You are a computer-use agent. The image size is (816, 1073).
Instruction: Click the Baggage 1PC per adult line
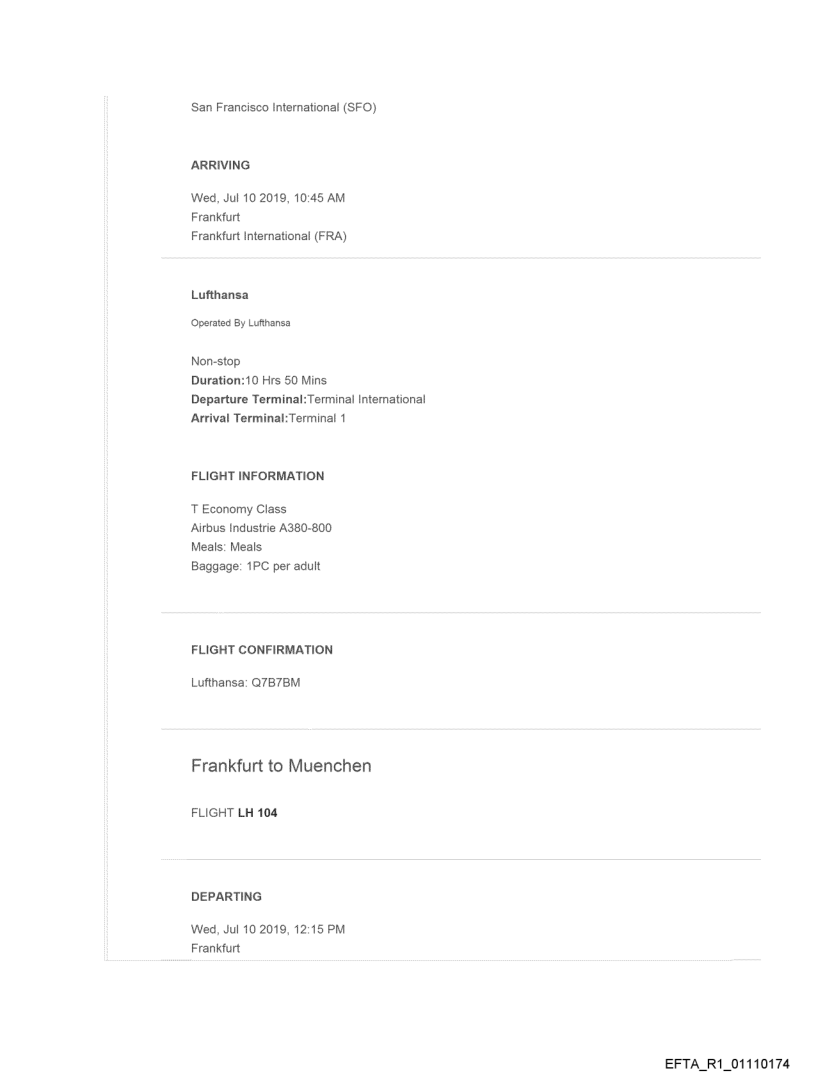[254, 563]
